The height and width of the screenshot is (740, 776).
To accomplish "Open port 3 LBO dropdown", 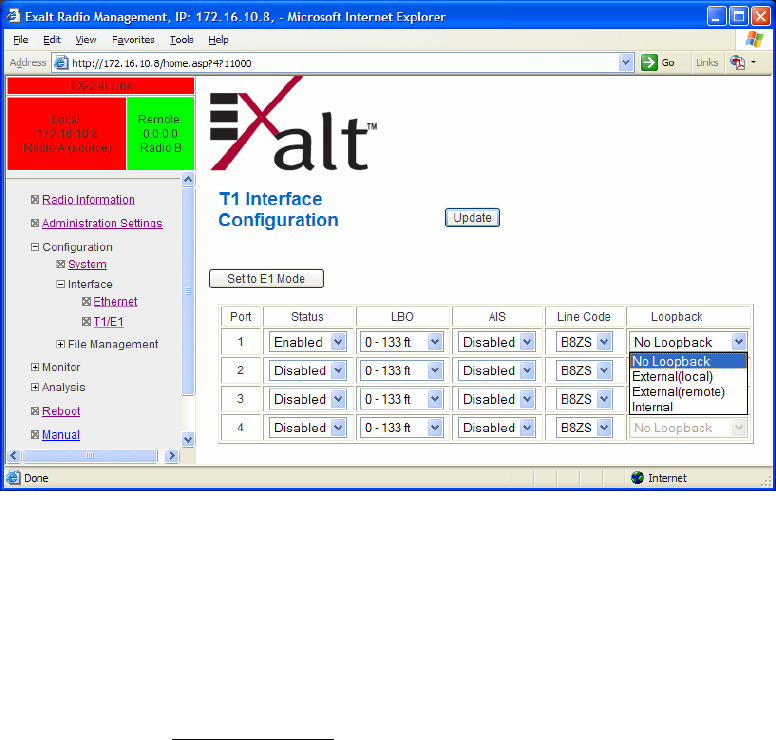I will [x=435, y=399].
